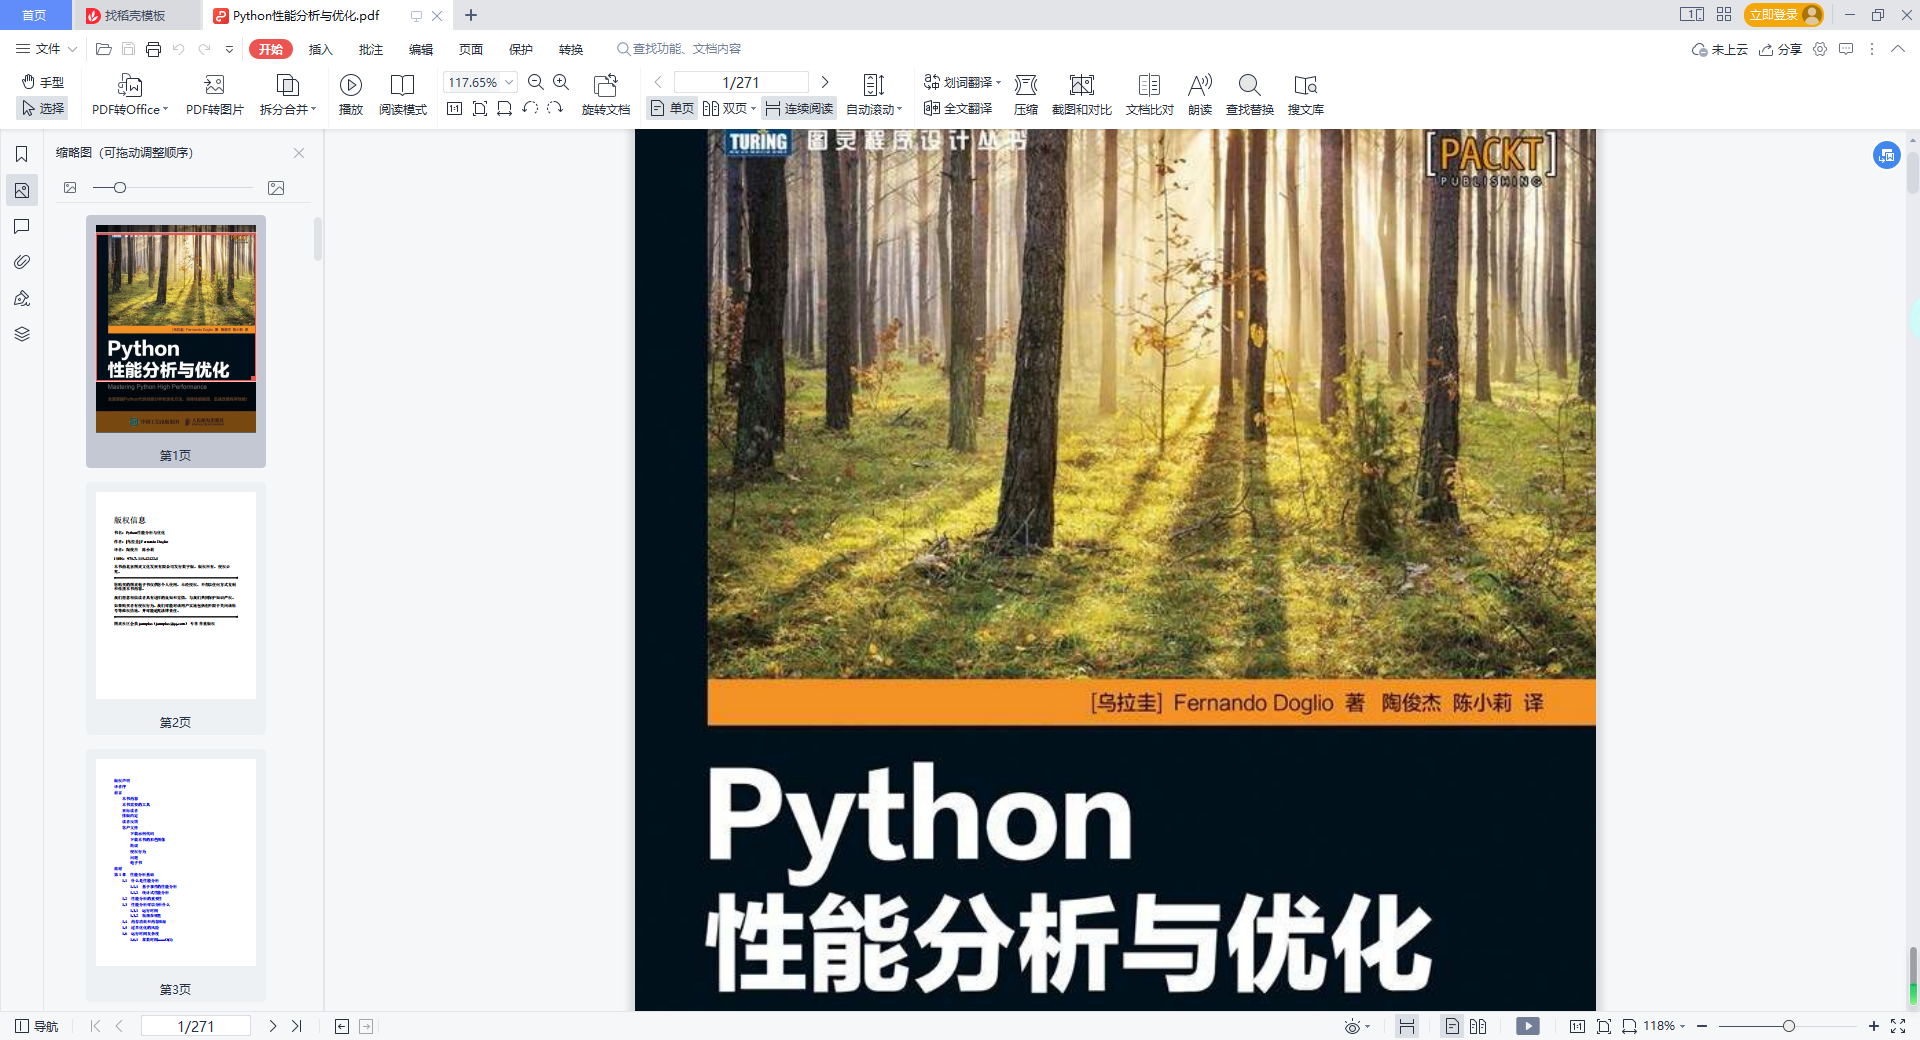Screen dimensions: 1920x1040
Task: Open the 找稻壳模板 tab
Action: pyautogui.click(x=134, y=15)
